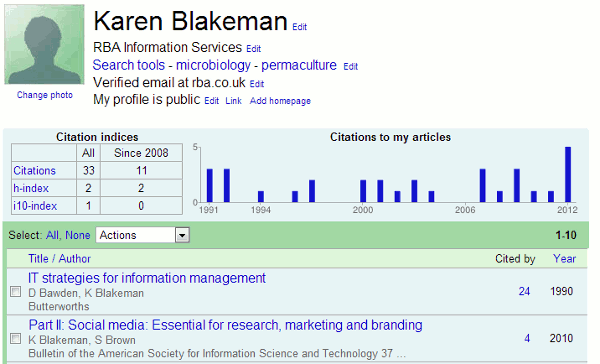Viewport: 600px width, 364px height.
Task: Click the authors D Bawden, K Blakeman
Action: pyautogui.click(x=86, y=293)
